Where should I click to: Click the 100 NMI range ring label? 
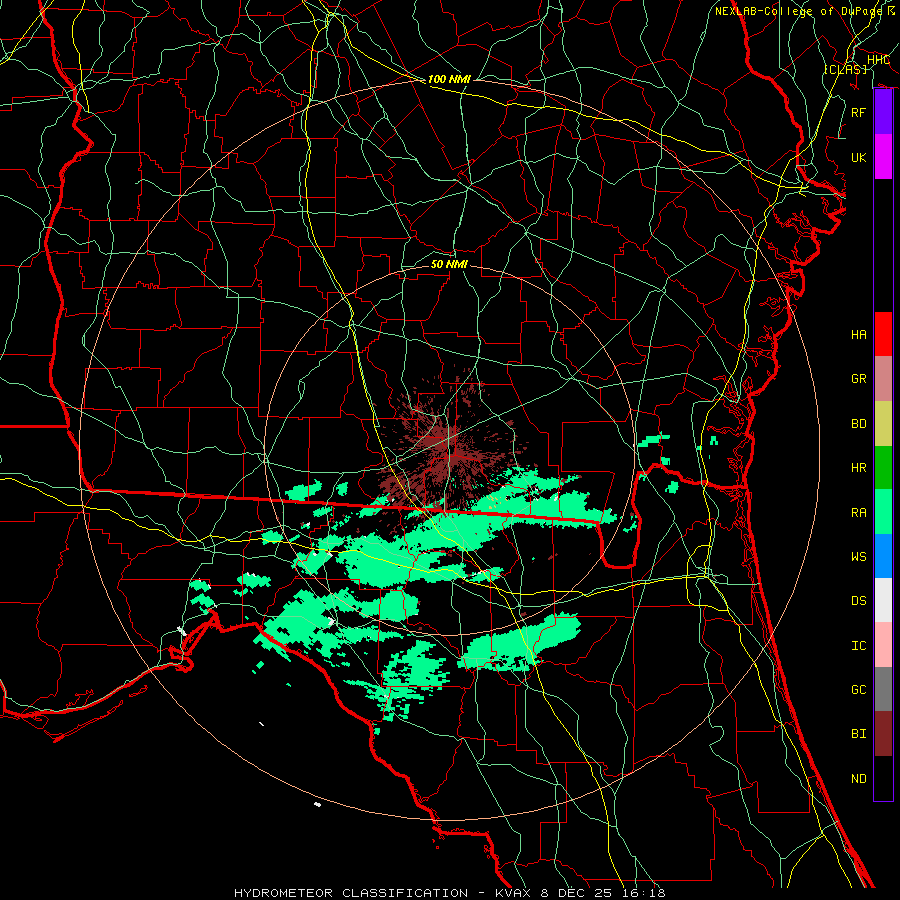449,79
